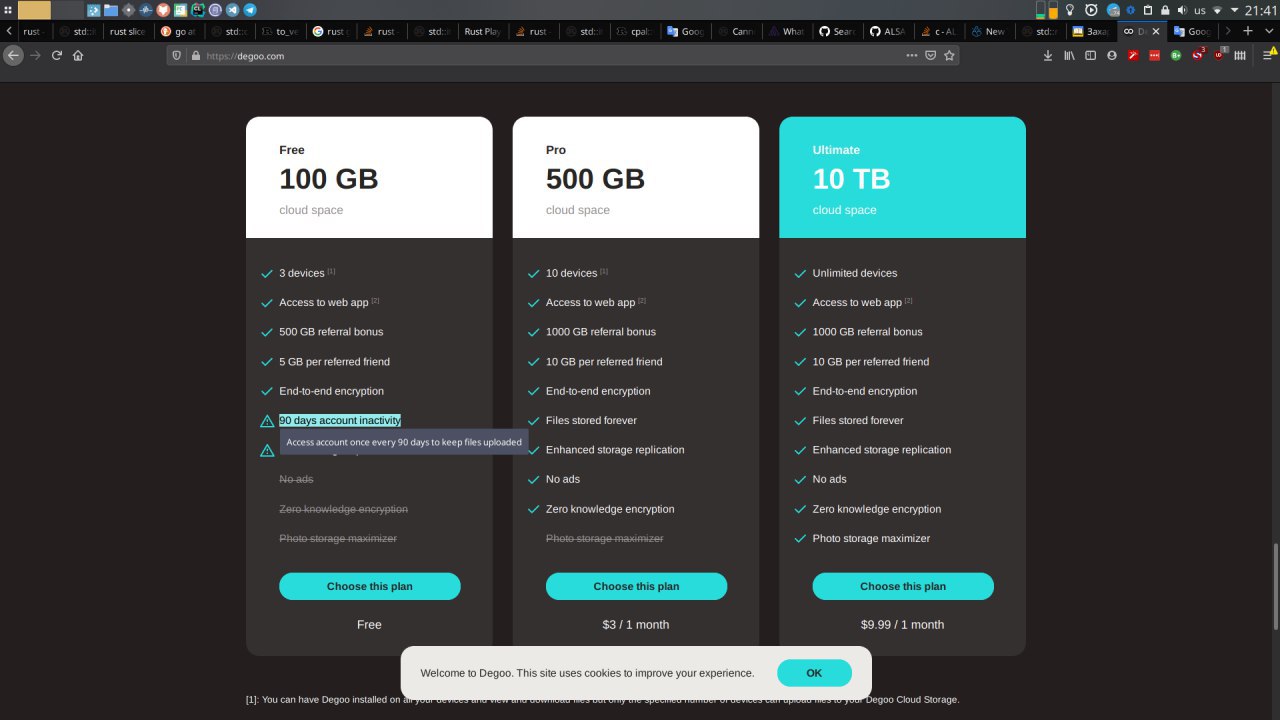Click the green B+ extension icon

(x=1176, y=56)
